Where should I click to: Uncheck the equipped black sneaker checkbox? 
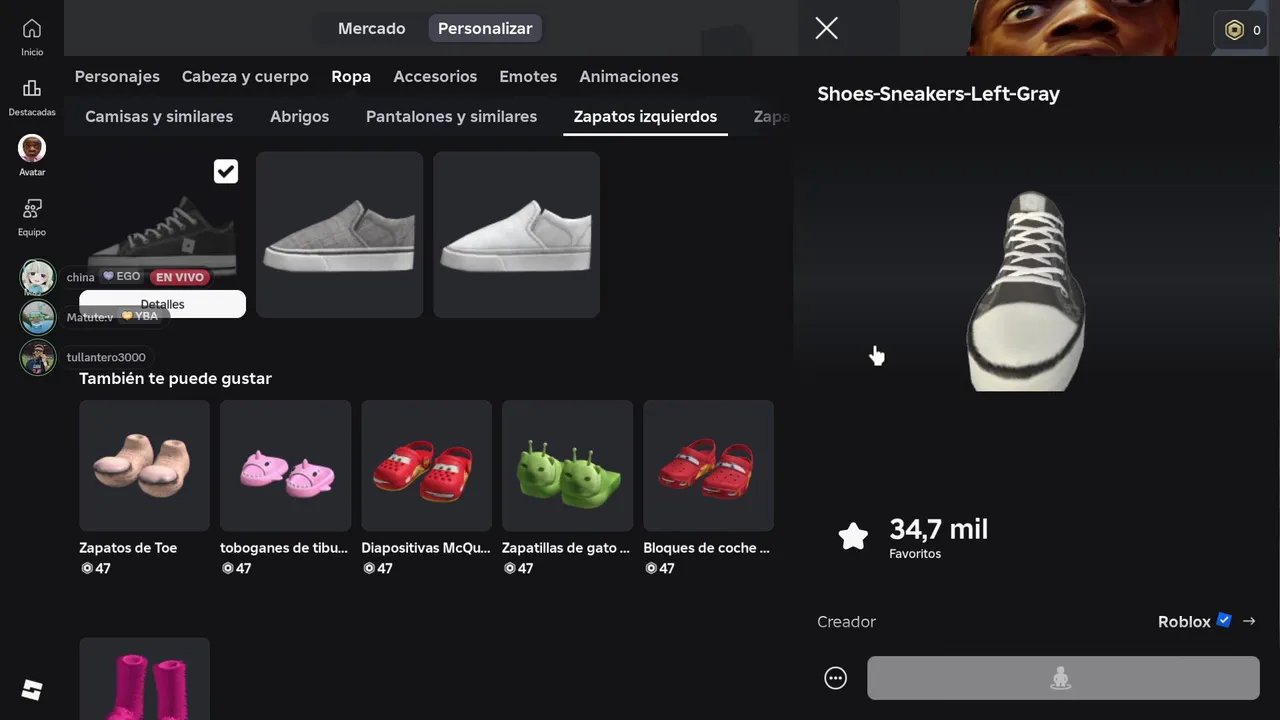(x=226, y=171)
